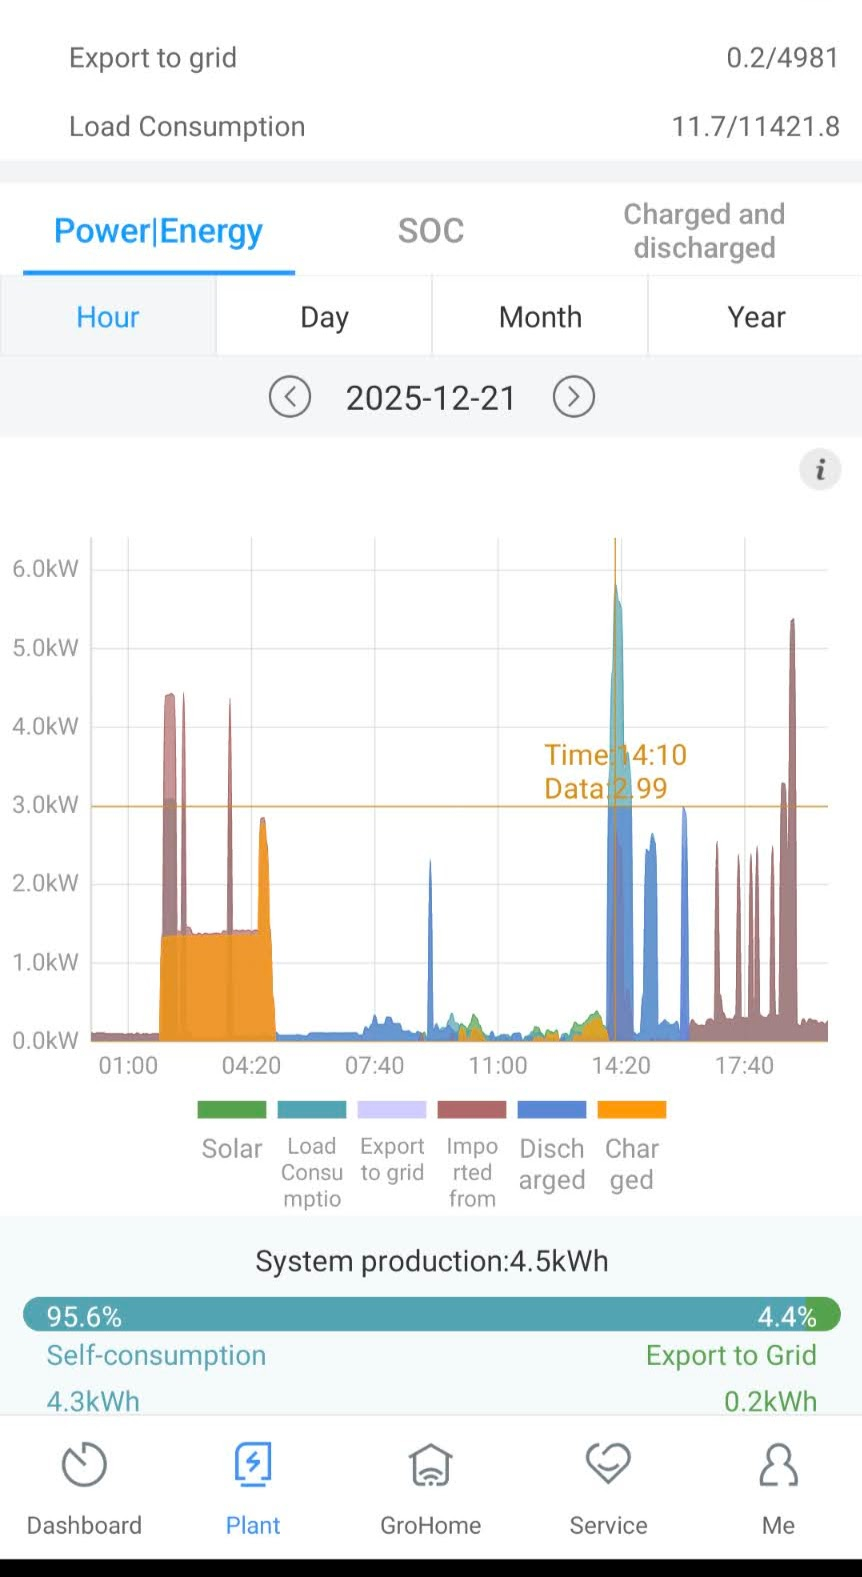This screenshot has width=862, height=1577.
Task: Toggle the Discharged legend swatch
Action: [x=552, y=1110]
